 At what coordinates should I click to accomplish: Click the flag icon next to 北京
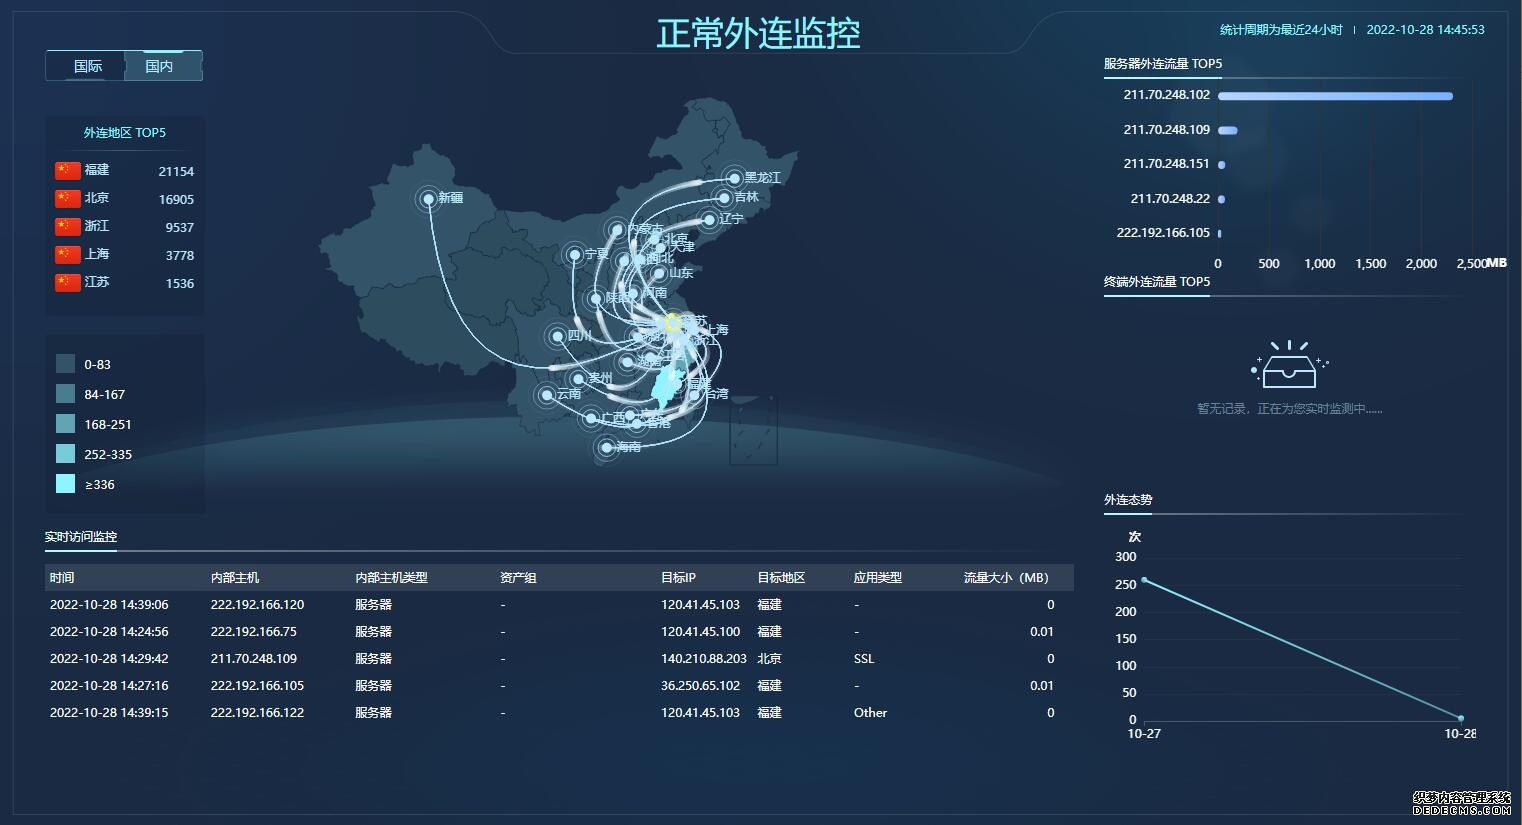pyautogui.click(x=66, y=198)
